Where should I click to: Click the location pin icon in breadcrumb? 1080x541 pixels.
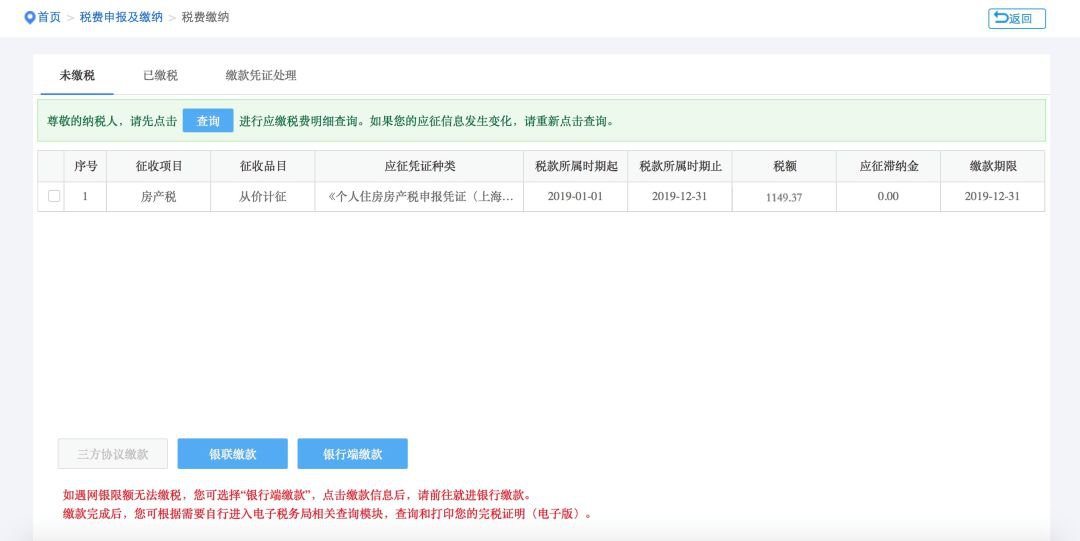[30, 18]
